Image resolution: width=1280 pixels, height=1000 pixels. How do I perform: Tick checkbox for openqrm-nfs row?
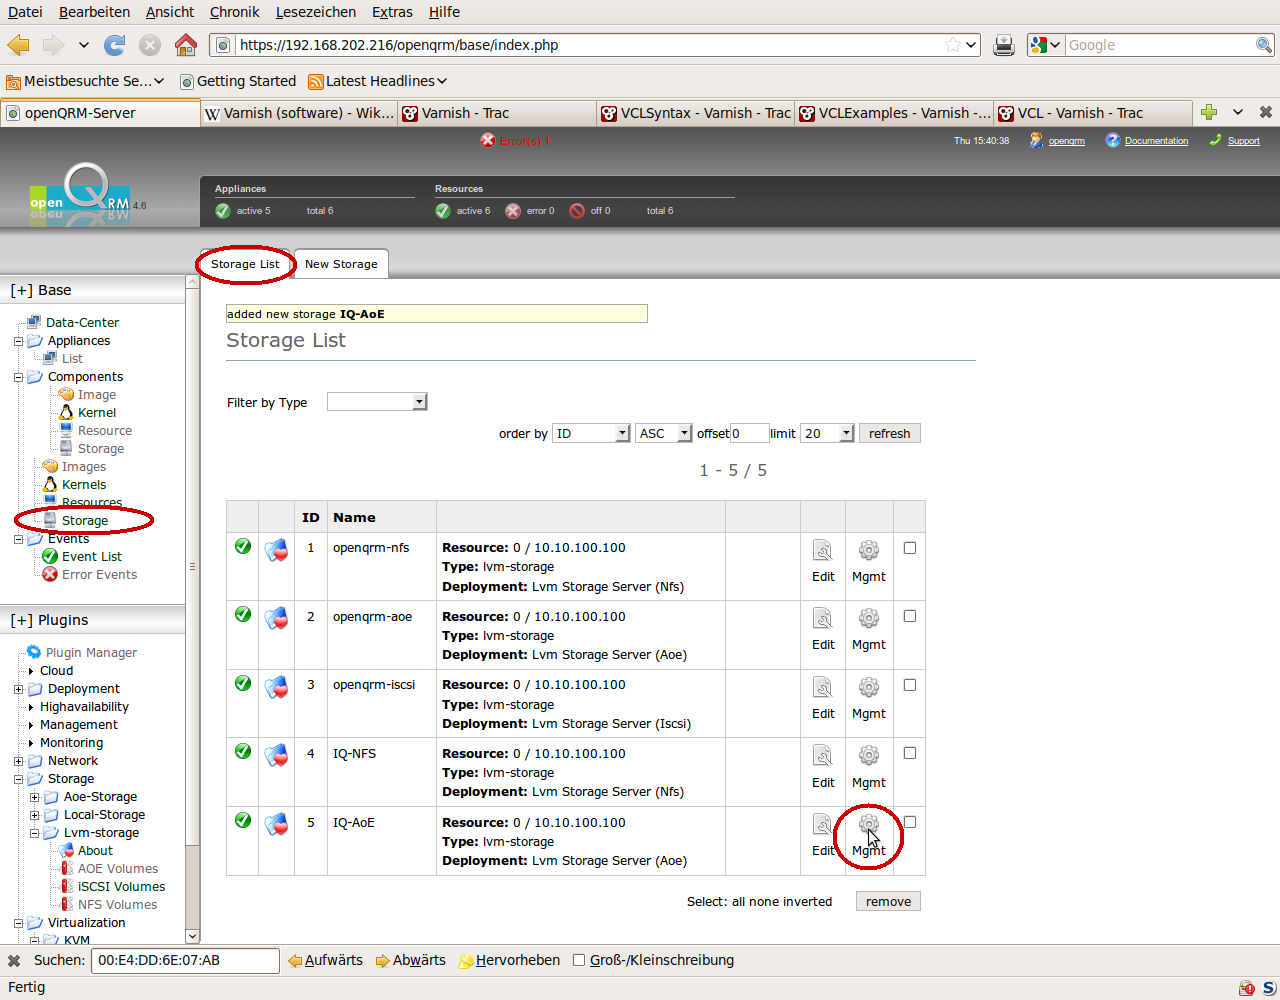[x=910, y=548]
